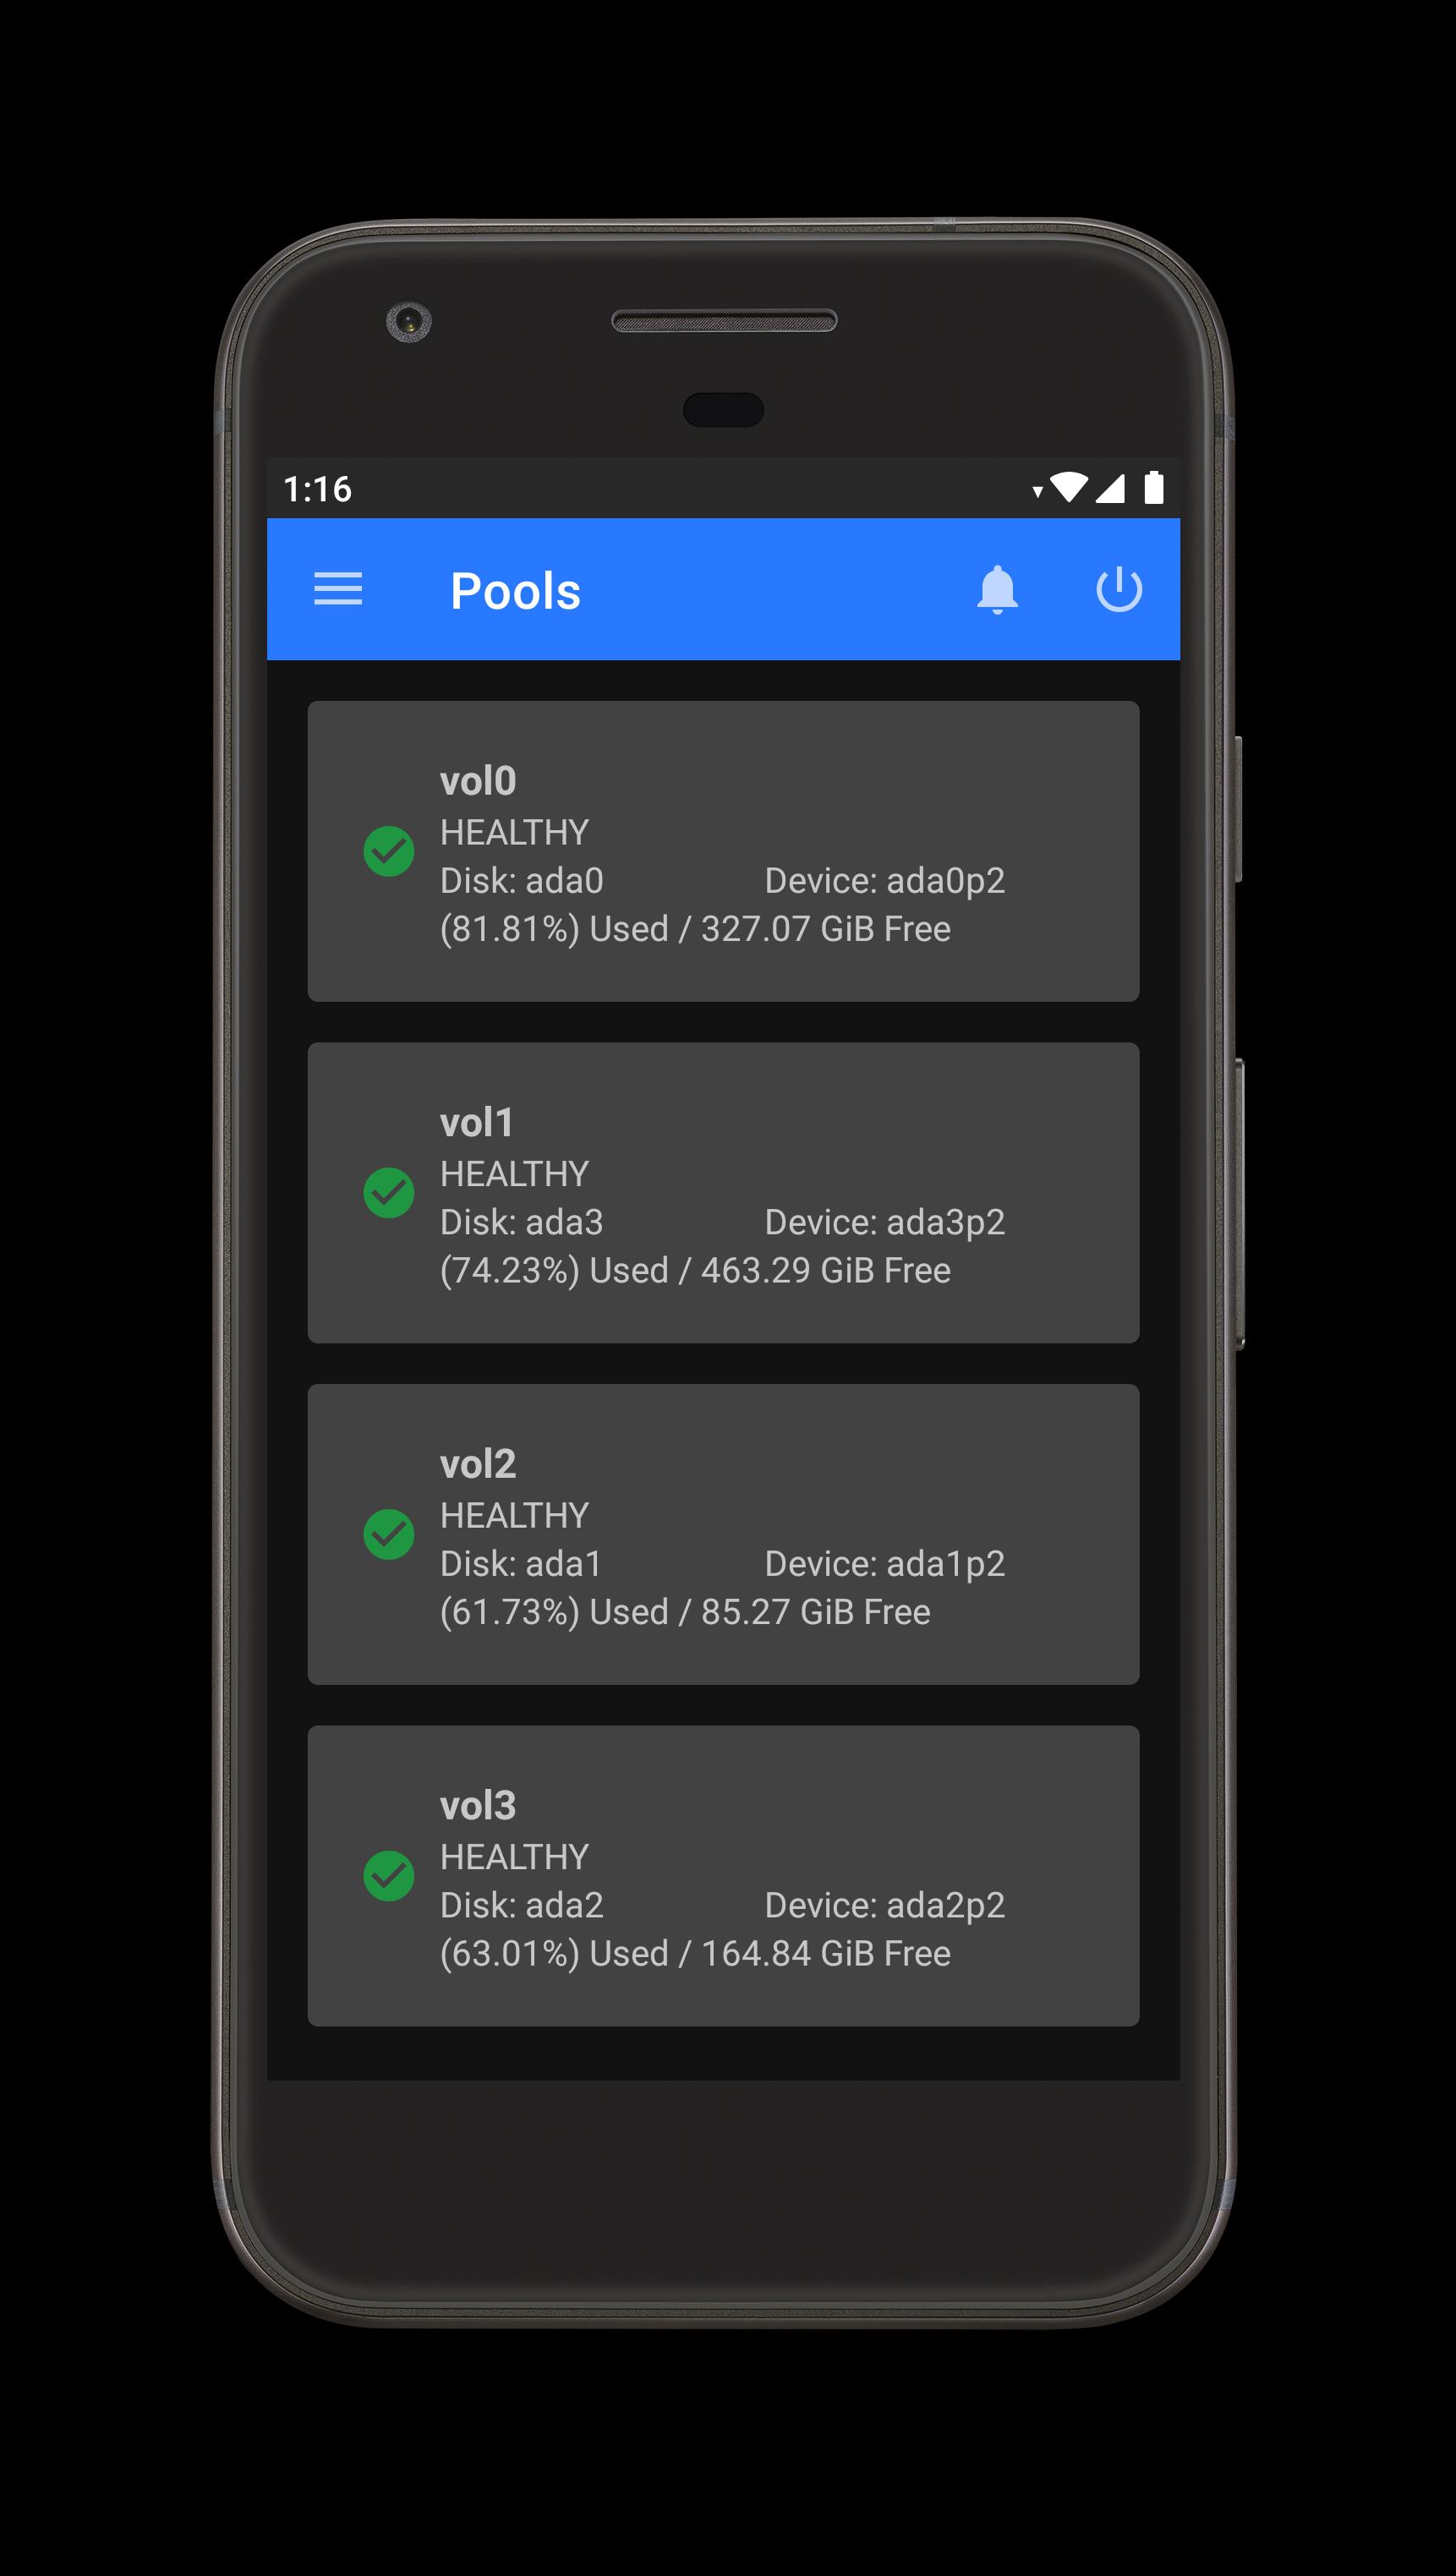
Task: Open the vol1 pool card
Action: click(723, 1192)
